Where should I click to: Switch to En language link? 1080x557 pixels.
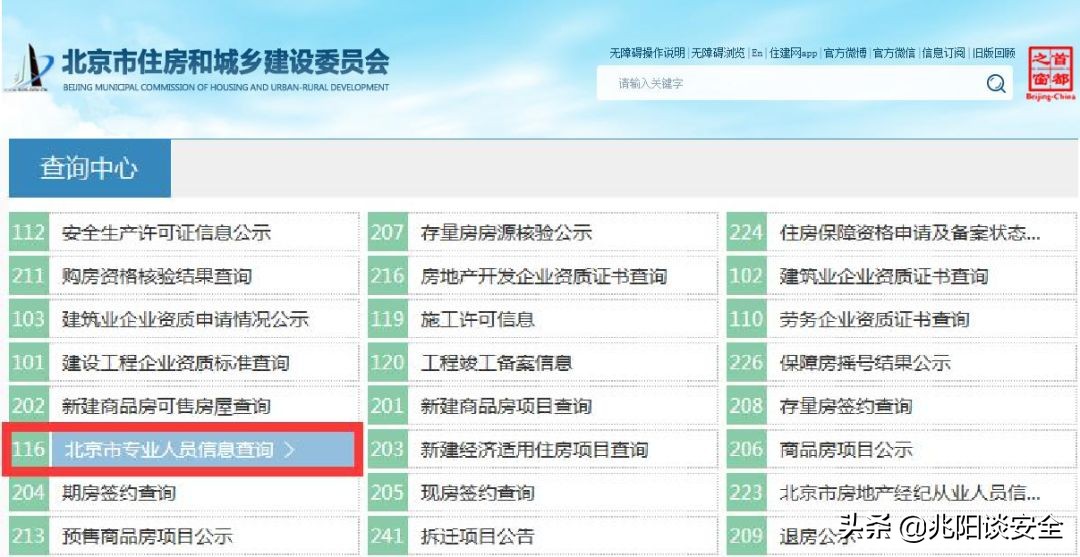(x=757, y=53)
